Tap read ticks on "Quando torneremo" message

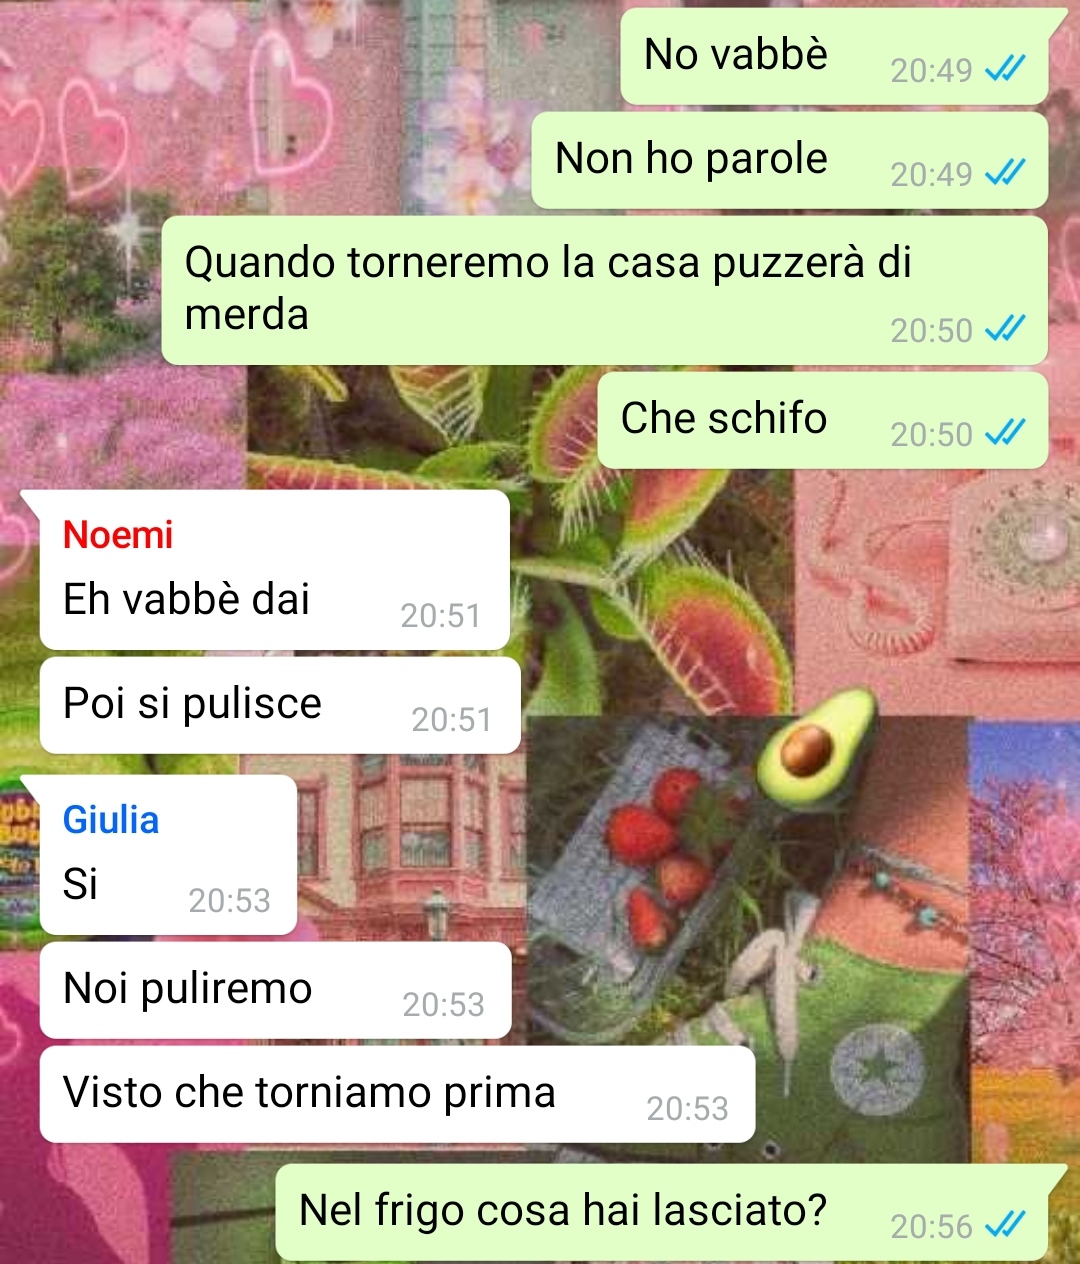[1005, 329]
